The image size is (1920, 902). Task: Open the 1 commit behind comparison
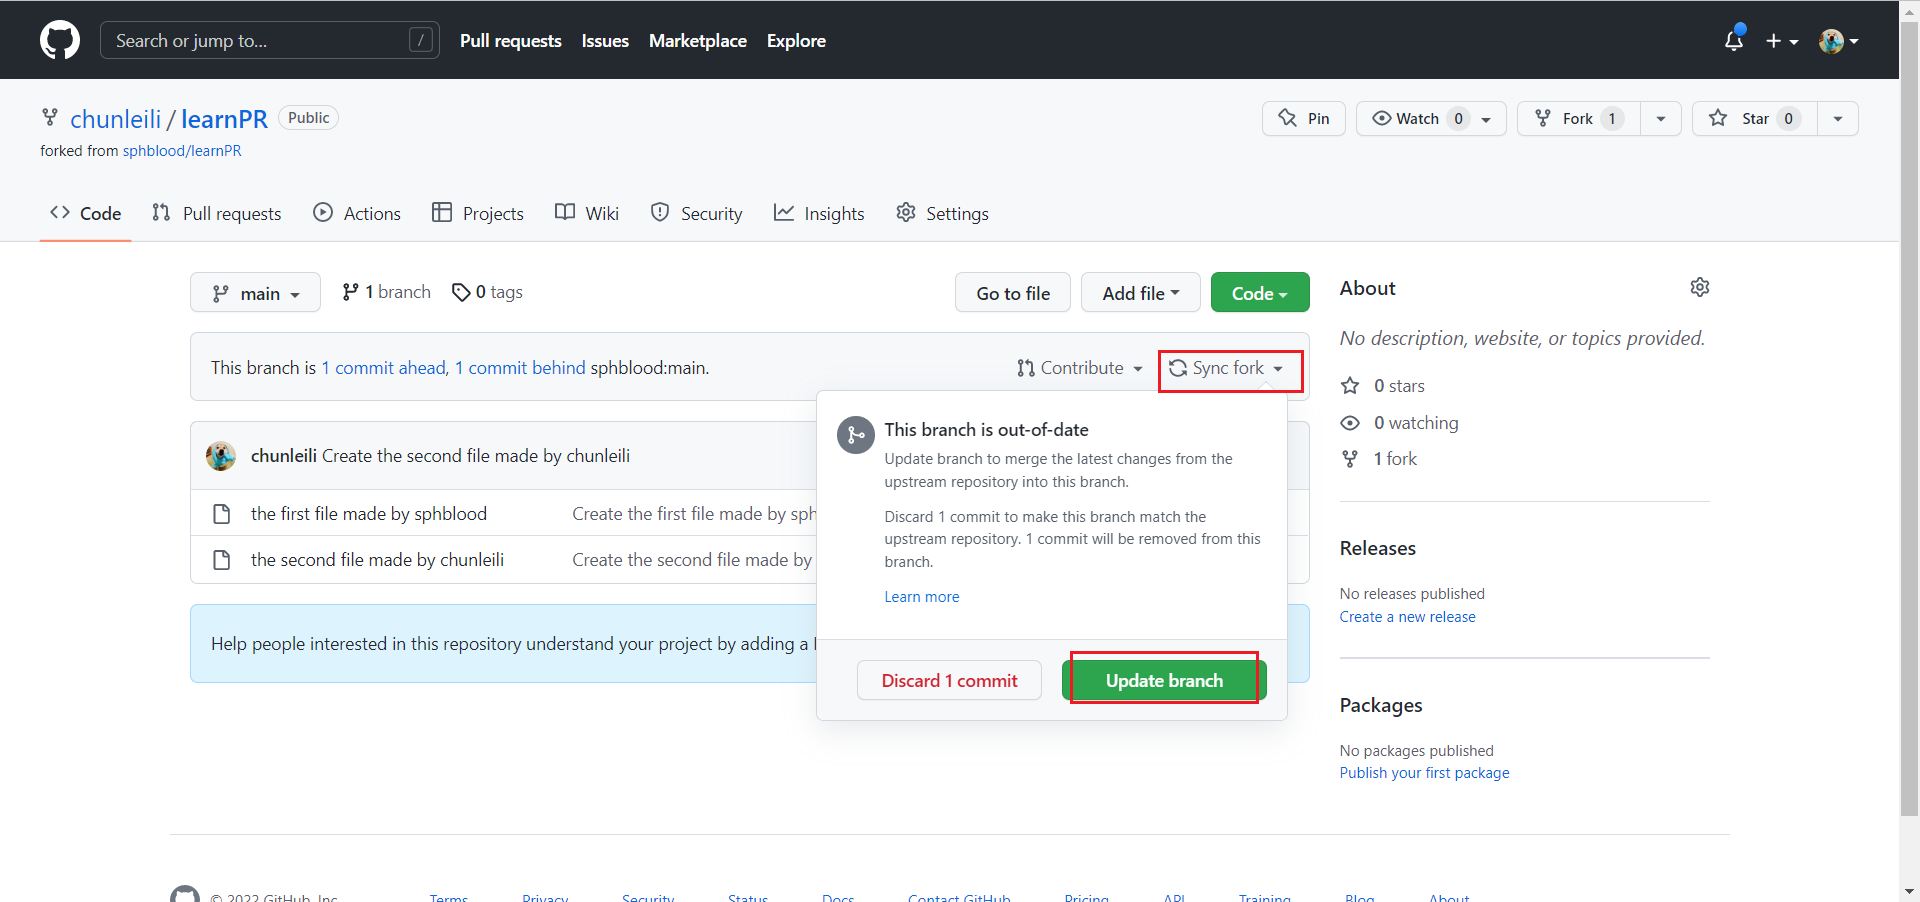(x=520, y=368)
